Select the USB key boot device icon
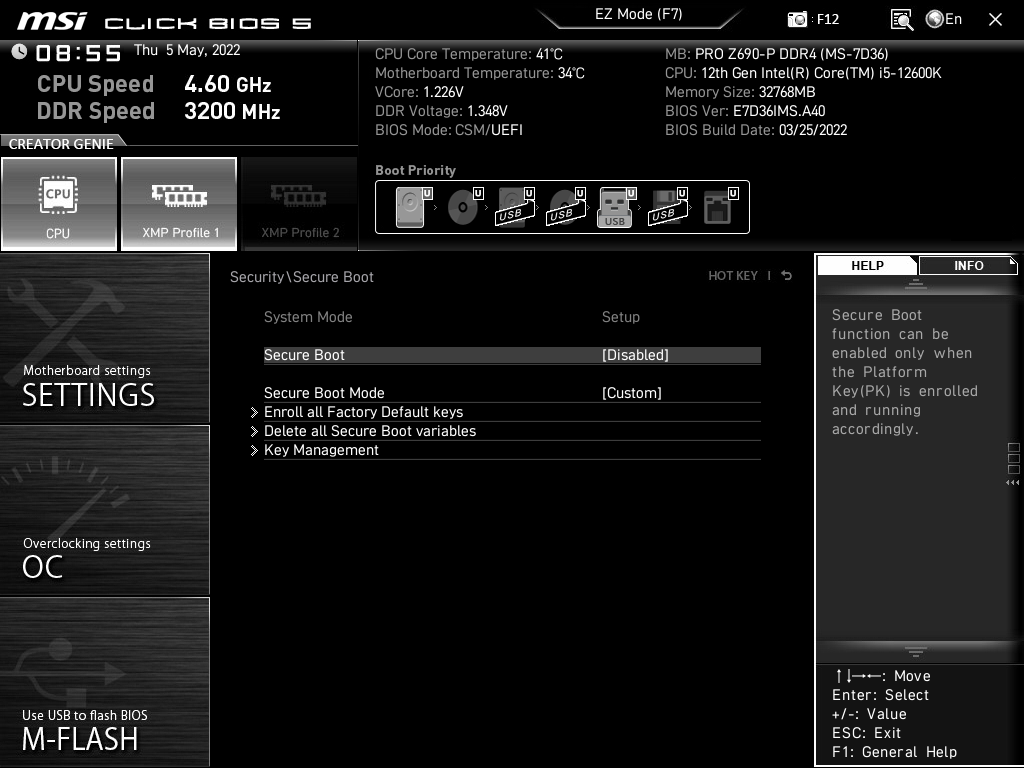 pyautogui.click(x=616, y=207)
